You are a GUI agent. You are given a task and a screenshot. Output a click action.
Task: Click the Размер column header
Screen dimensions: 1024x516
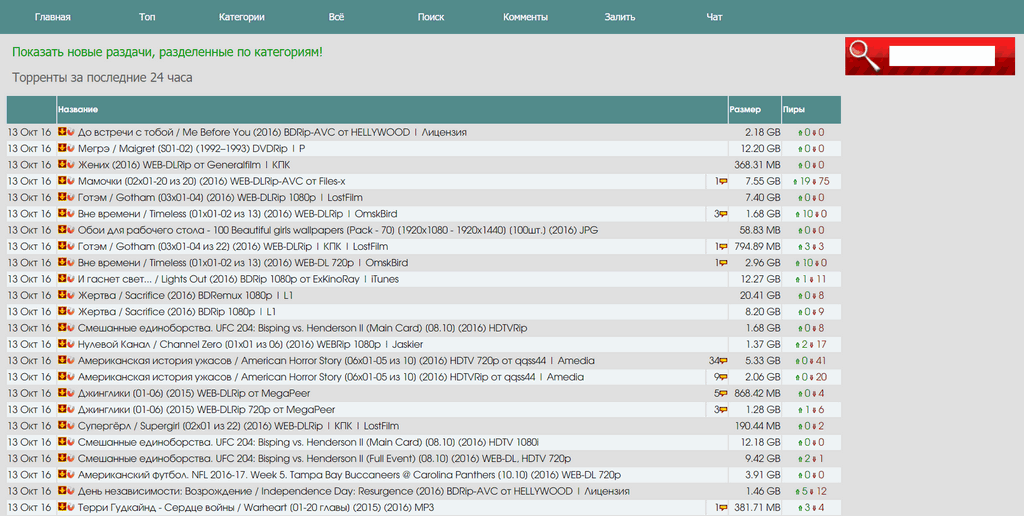coord(744,109)
